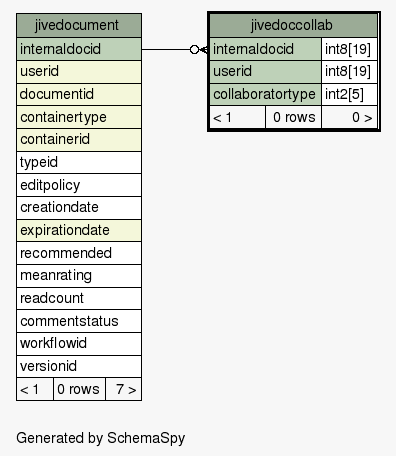Click the Generated by SchemaSpy text
396x456 pixels.
pyautogui.click(x=101, y=438)
